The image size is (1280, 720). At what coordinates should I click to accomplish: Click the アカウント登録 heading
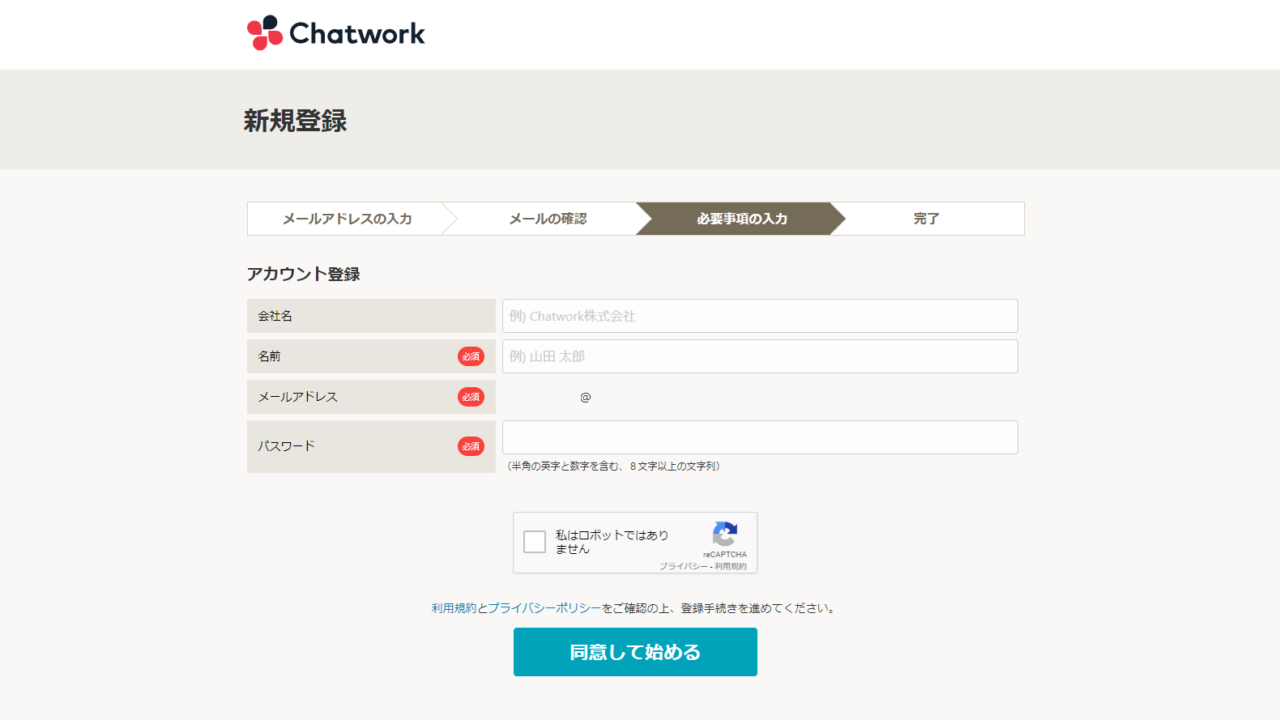(x=303, y=274)
